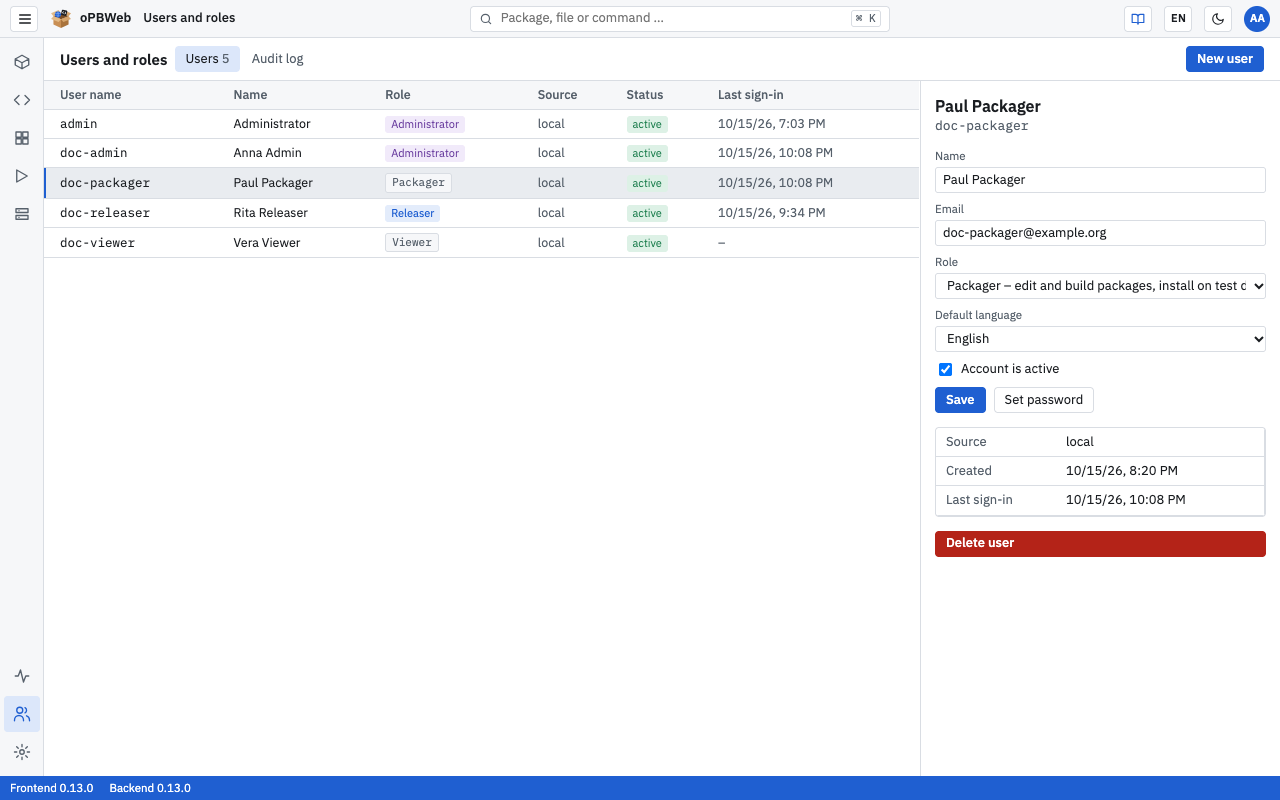
Task: Click the Set password button
Action: [1044, 400]
